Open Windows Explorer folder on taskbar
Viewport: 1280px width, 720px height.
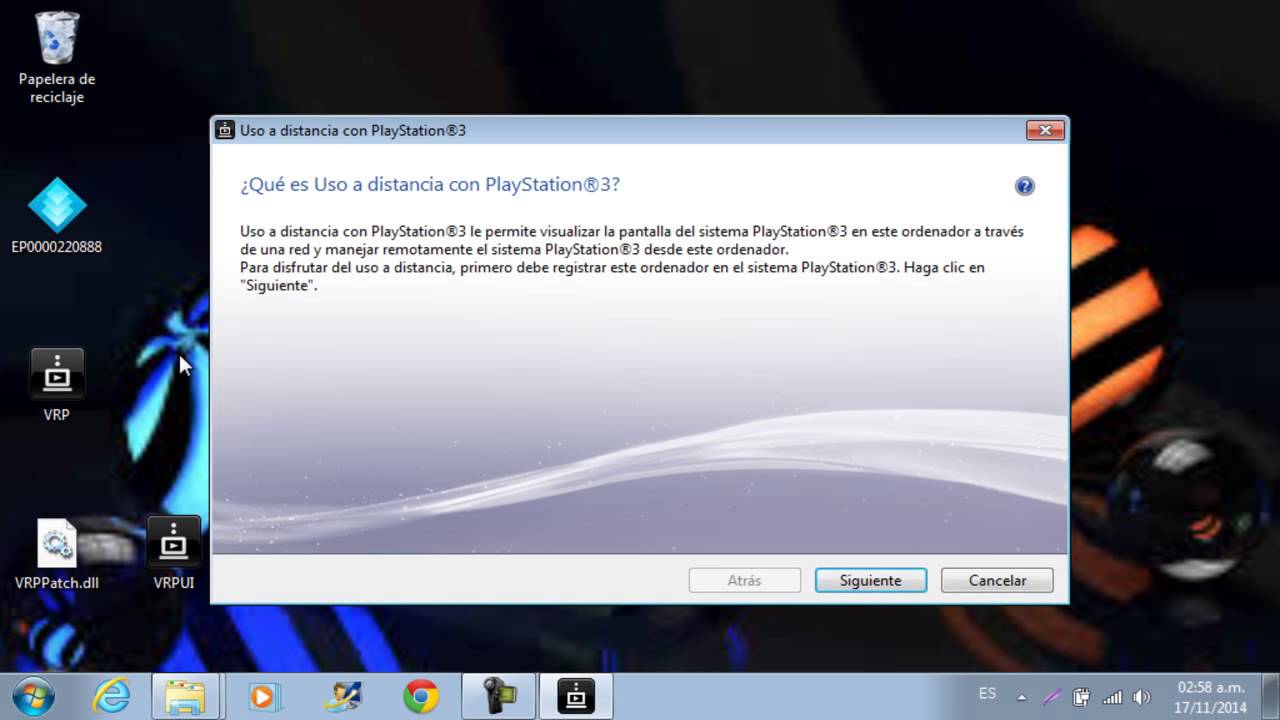pyautogui.click(x=185, y=696)
